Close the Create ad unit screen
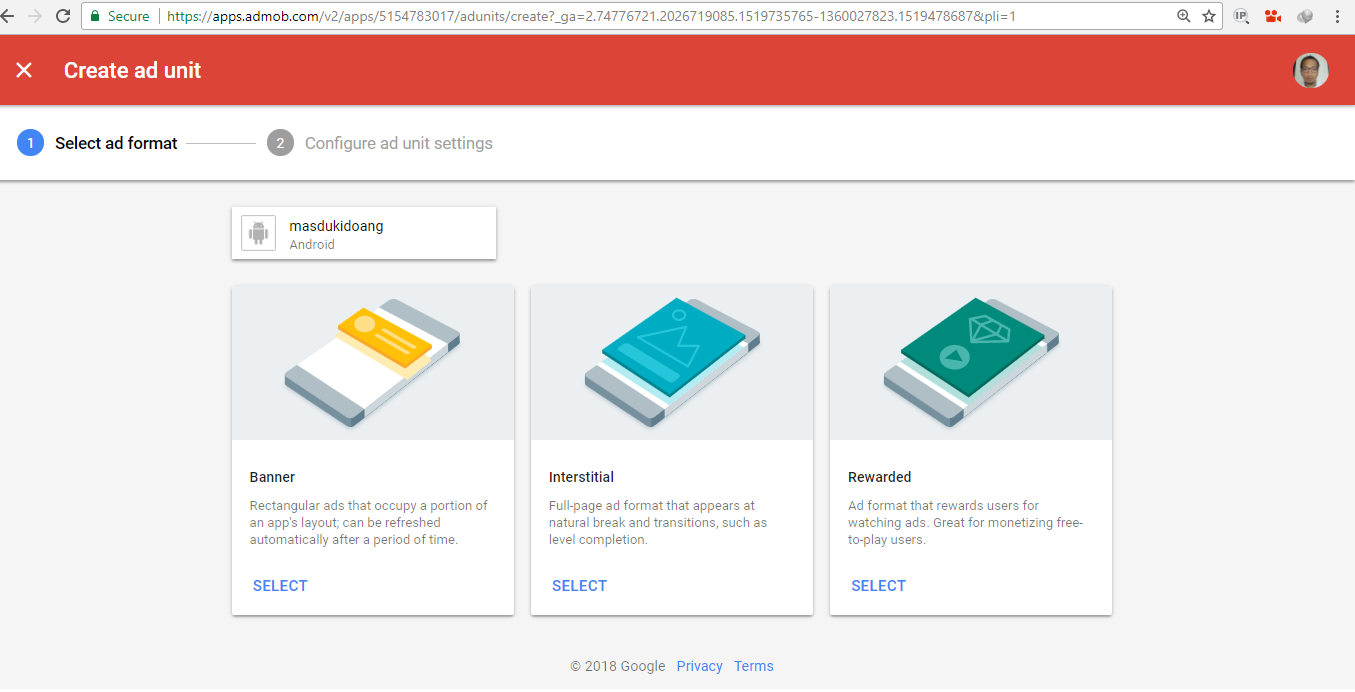The width and height of the screenshot is (1355, 692). (x=24, y=70)
